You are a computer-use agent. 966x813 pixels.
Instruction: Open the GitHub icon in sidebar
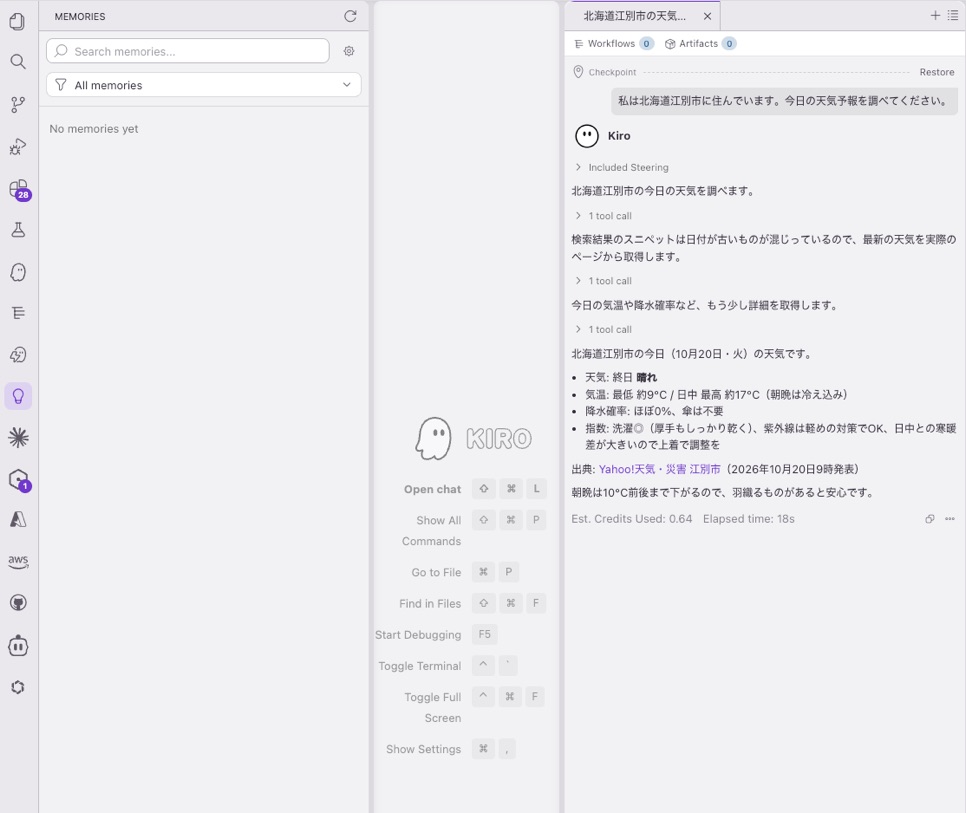click(x=18, y=603)
